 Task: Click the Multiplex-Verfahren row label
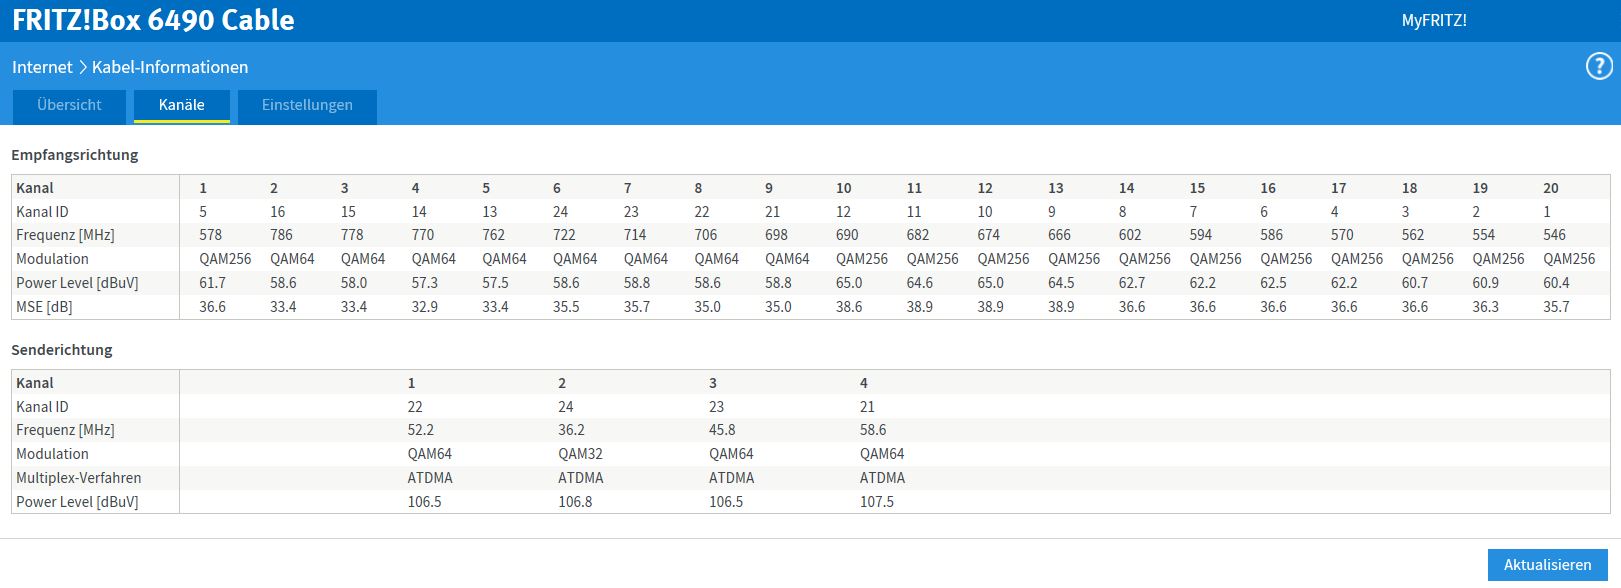pyautogui.click(x=79, y=478)
